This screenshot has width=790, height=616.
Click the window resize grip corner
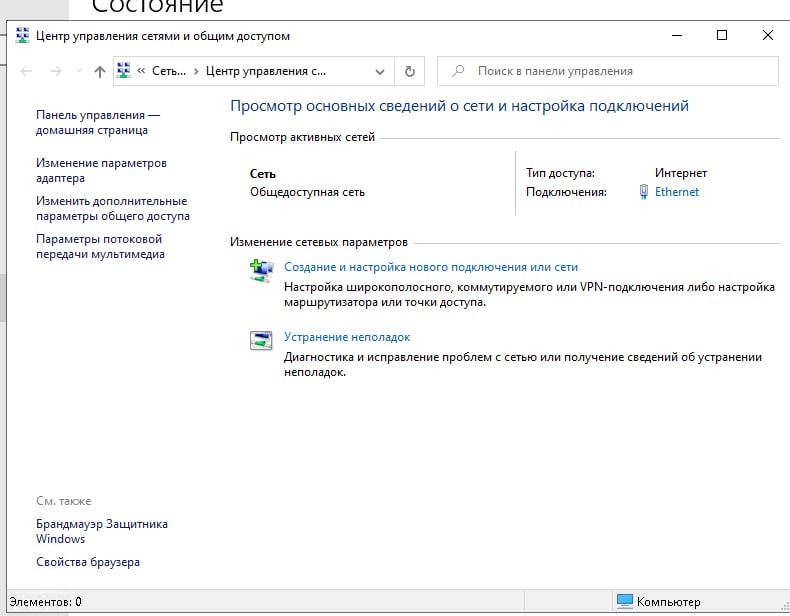[784, 606]
